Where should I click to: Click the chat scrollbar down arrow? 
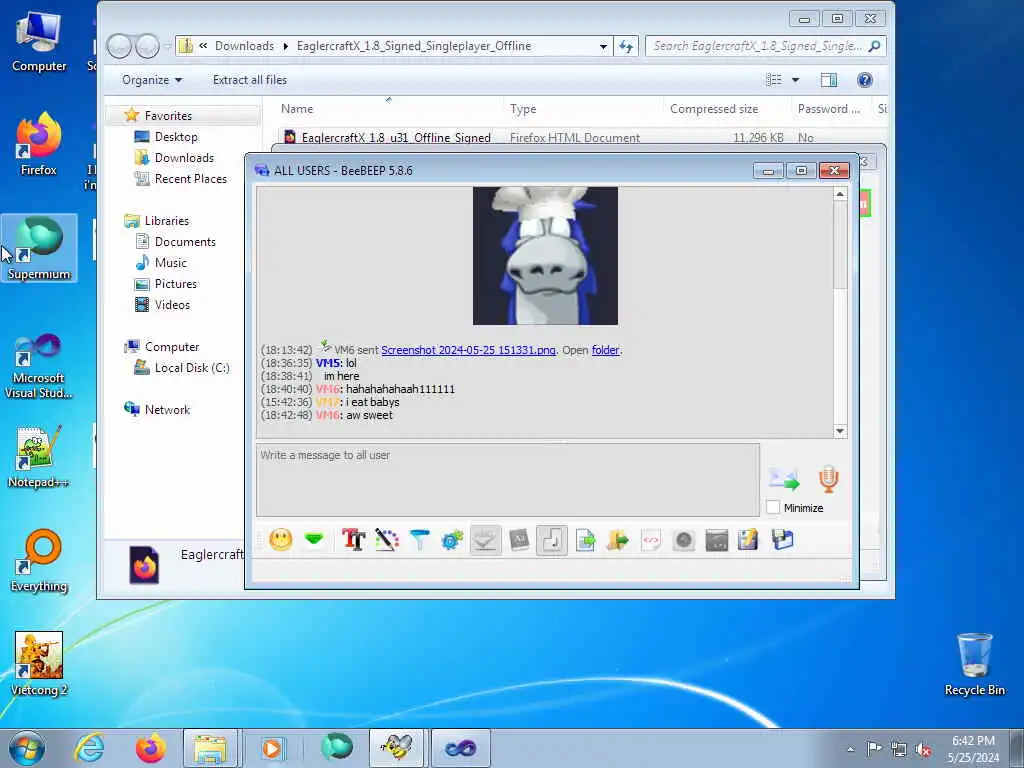(x=840, y=431)
